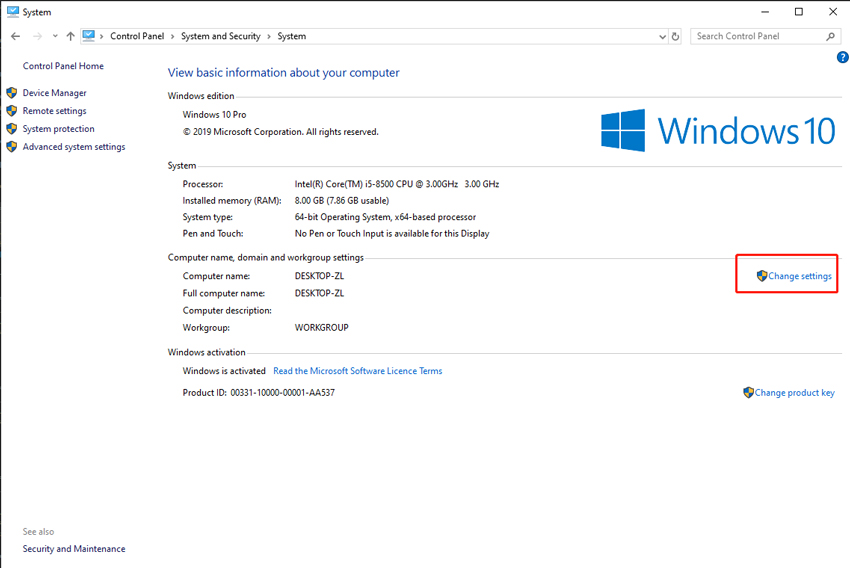
Task: Expand chevron after Control Panel breadcrumb
Action: click(172, 36)
